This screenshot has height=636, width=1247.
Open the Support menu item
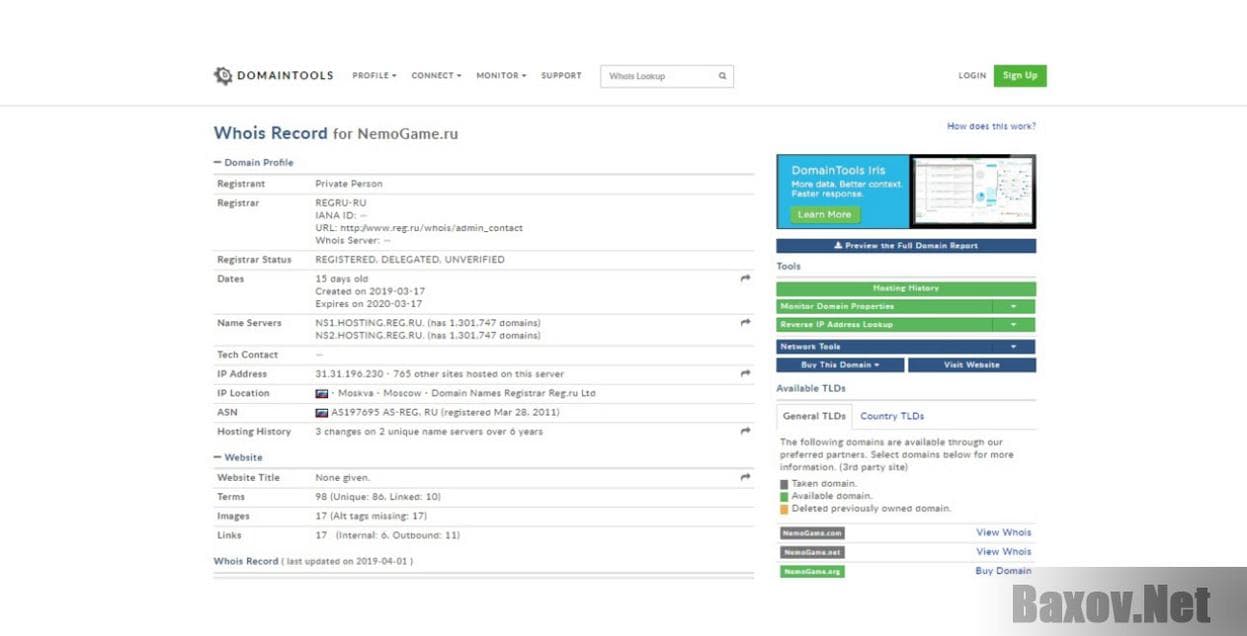(561, 76)
